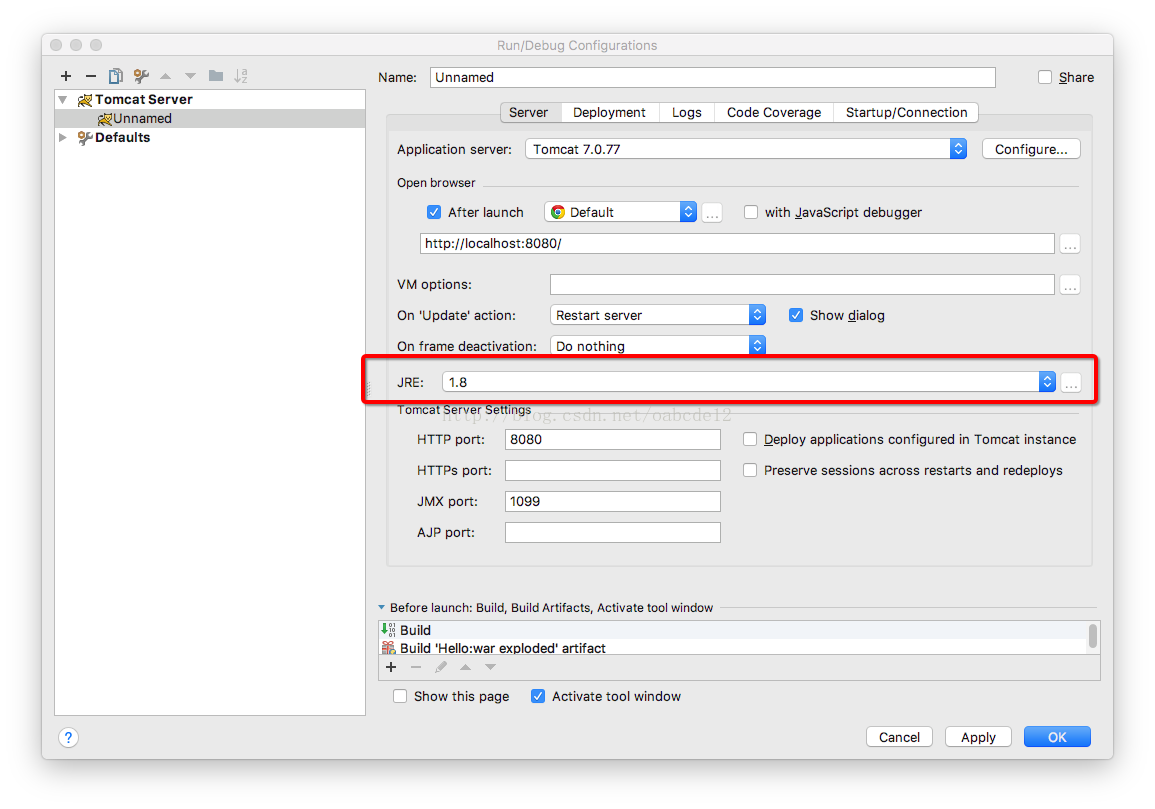This screenshot has height=809, width=1155.
Task: Open edit defaults wrench icon in toolbar
Action: (x=141, y=76)
